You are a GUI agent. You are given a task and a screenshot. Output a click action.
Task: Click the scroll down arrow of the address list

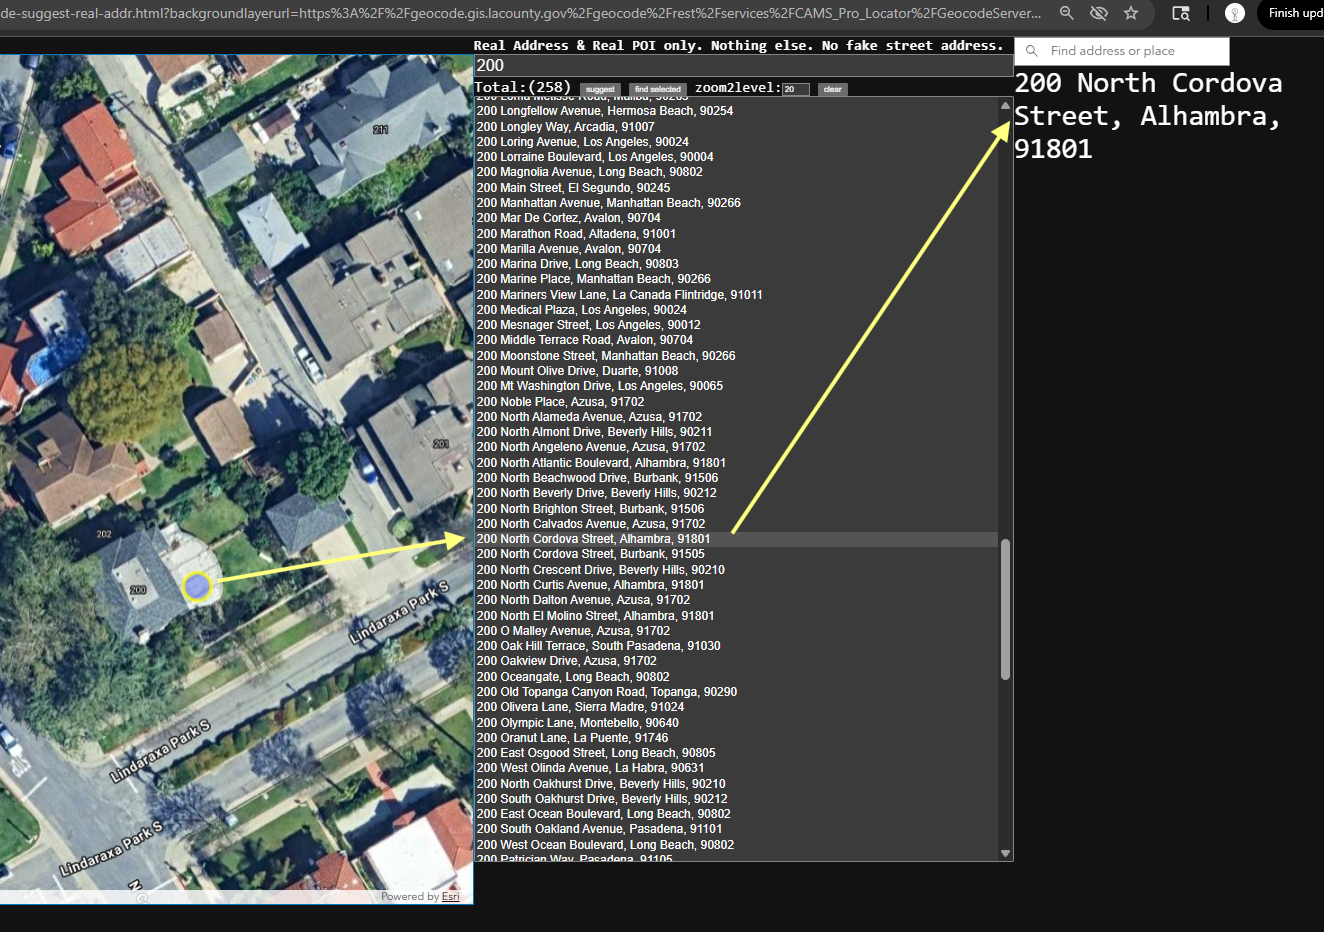pos(1005,853)
